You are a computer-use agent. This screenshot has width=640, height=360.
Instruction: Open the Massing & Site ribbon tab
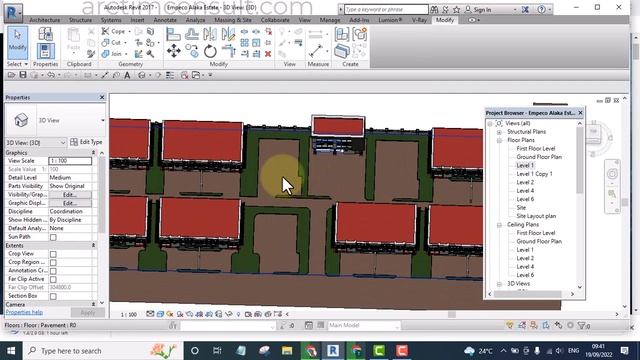click(x=233, y=20)
